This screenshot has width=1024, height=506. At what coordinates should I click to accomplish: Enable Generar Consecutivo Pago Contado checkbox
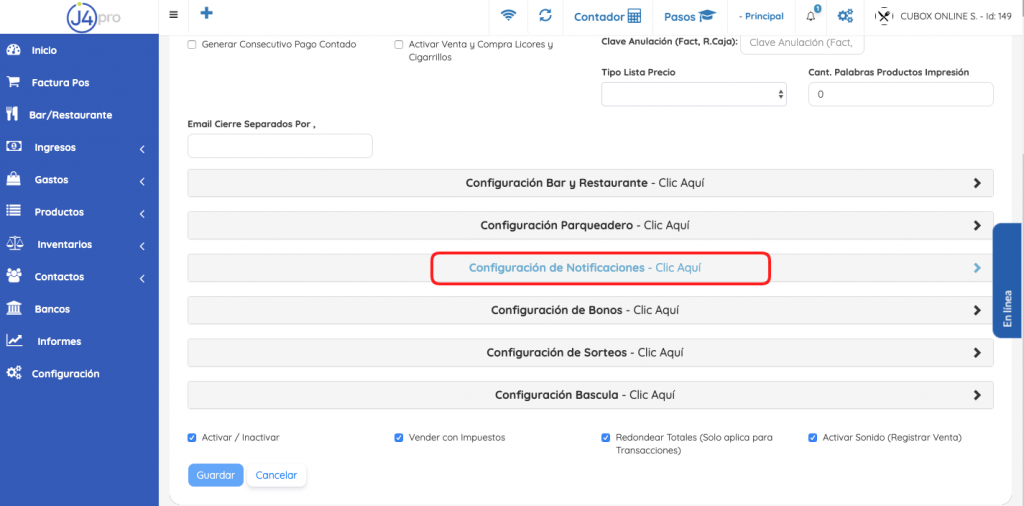192,45
